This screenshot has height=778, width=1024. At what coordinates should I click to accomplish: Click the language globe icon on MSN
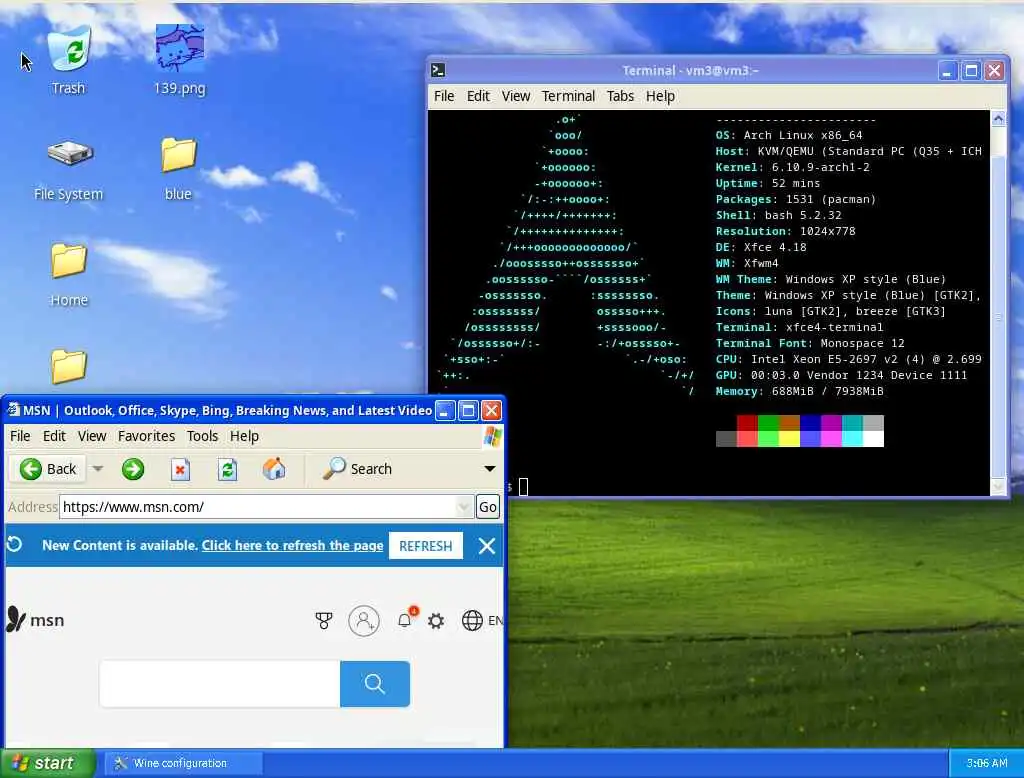pyautogui.click(x=472, y=621)
